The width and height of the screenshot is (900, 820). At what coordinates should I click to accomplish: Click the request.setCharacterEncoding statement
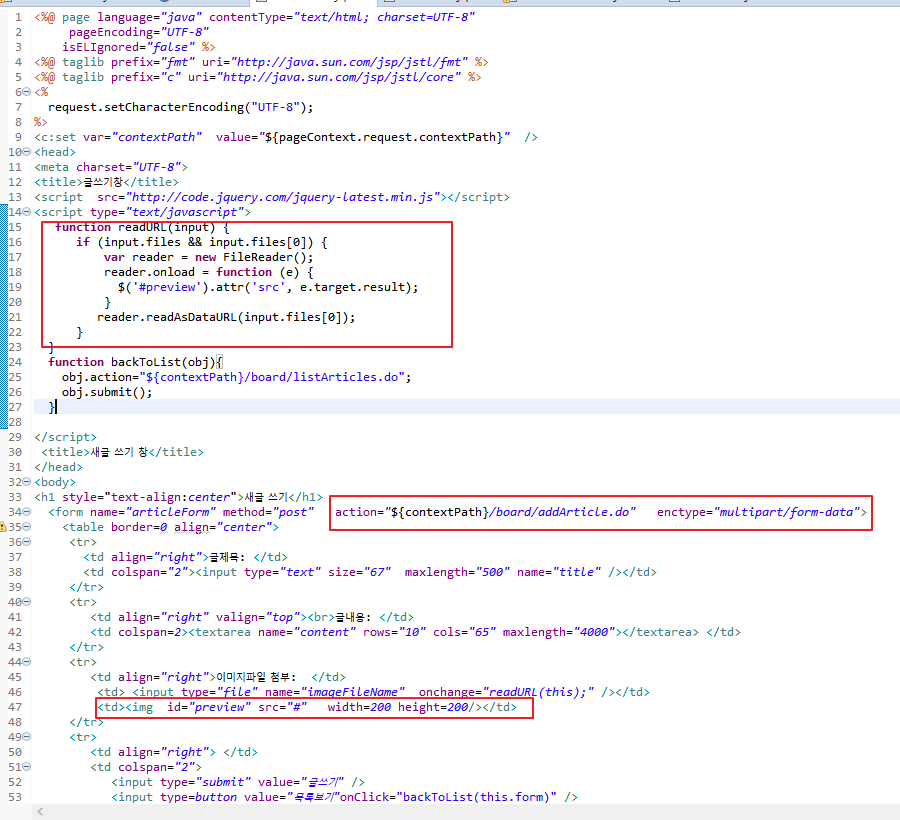click(x=180, y=107)
